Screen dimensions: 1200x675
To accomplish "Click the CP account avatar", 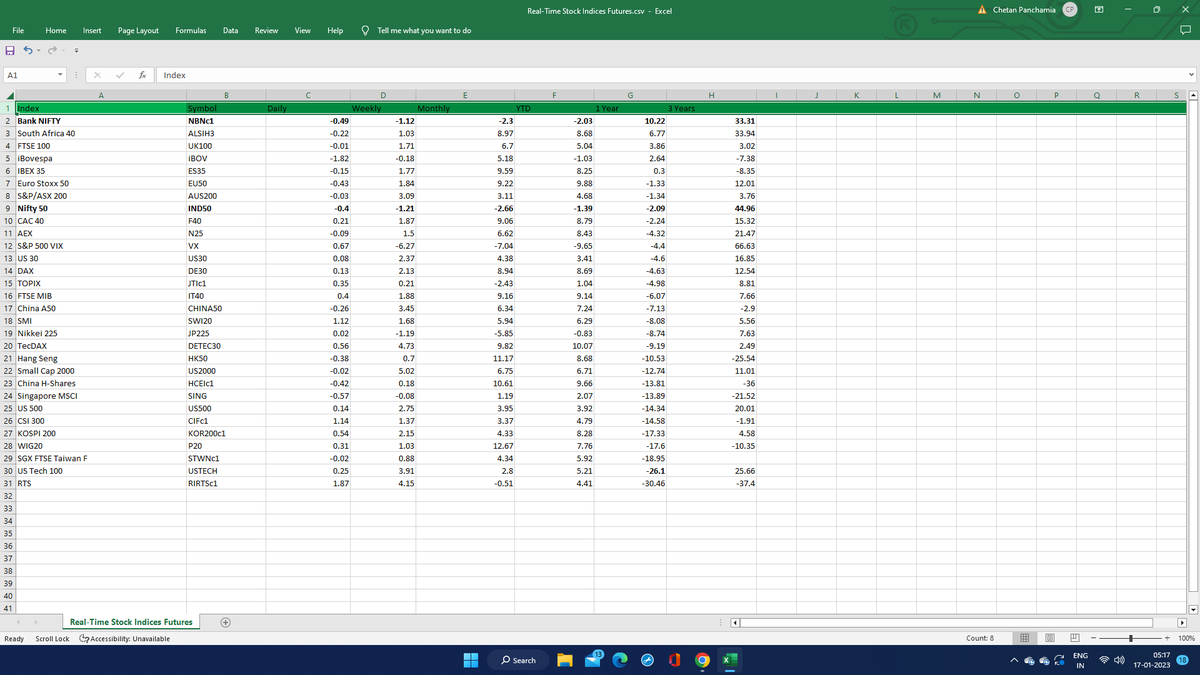I will coord(1069,10).
